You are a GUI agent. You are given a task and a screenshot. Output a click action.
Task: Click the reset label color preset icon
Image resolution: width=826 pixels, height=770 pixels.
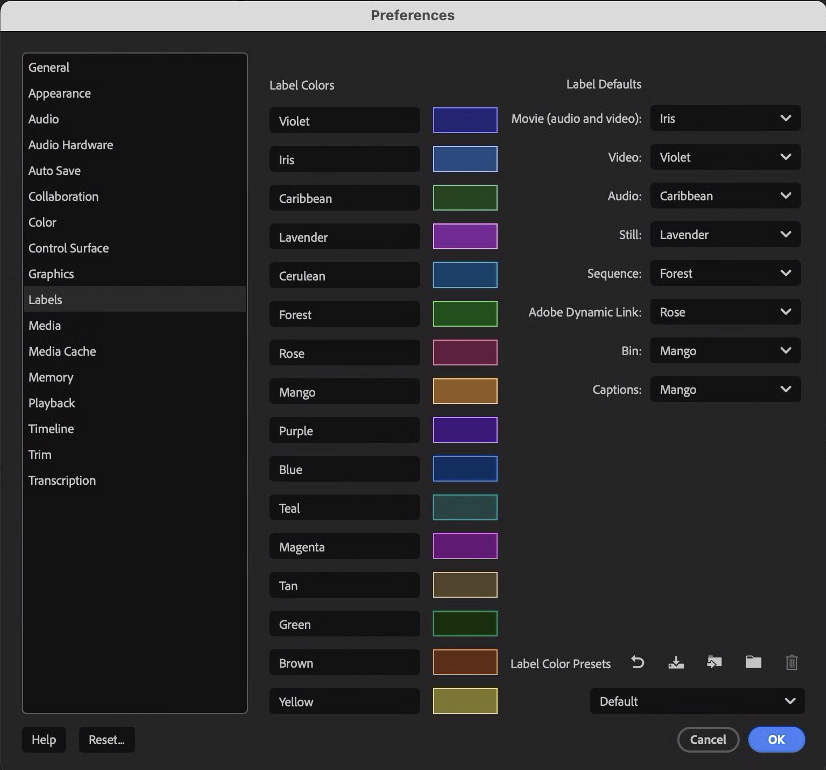[x=638, y=663]
